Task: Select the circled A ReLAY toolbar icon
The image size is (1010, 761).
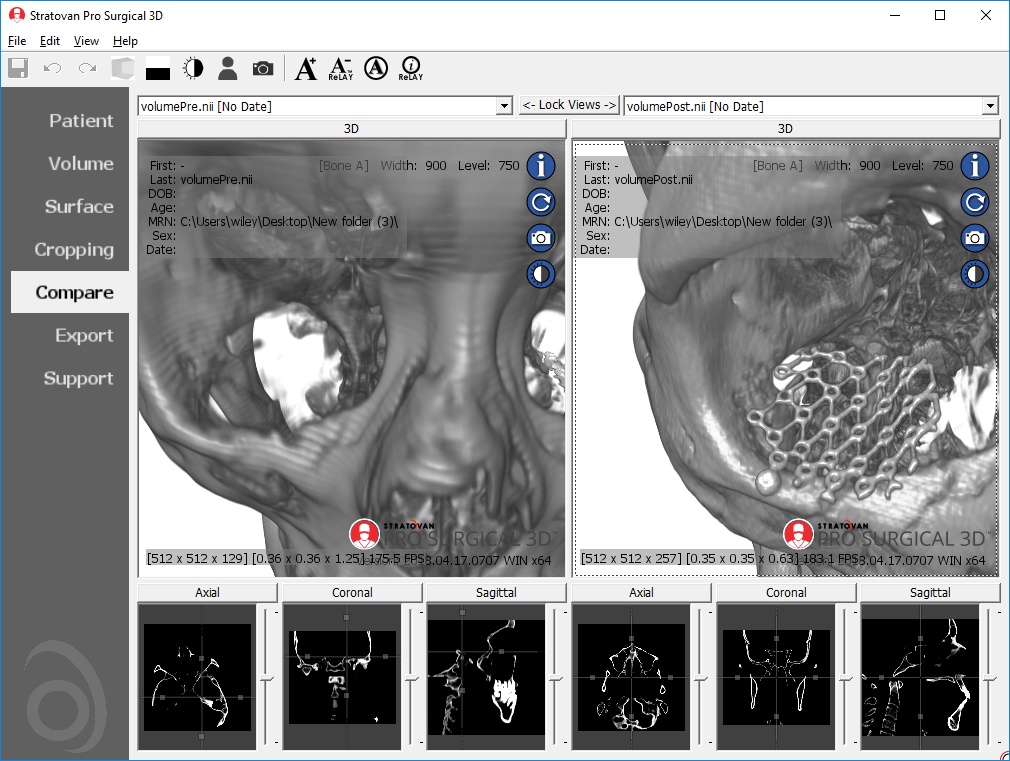Action: (x=374, y=68)
